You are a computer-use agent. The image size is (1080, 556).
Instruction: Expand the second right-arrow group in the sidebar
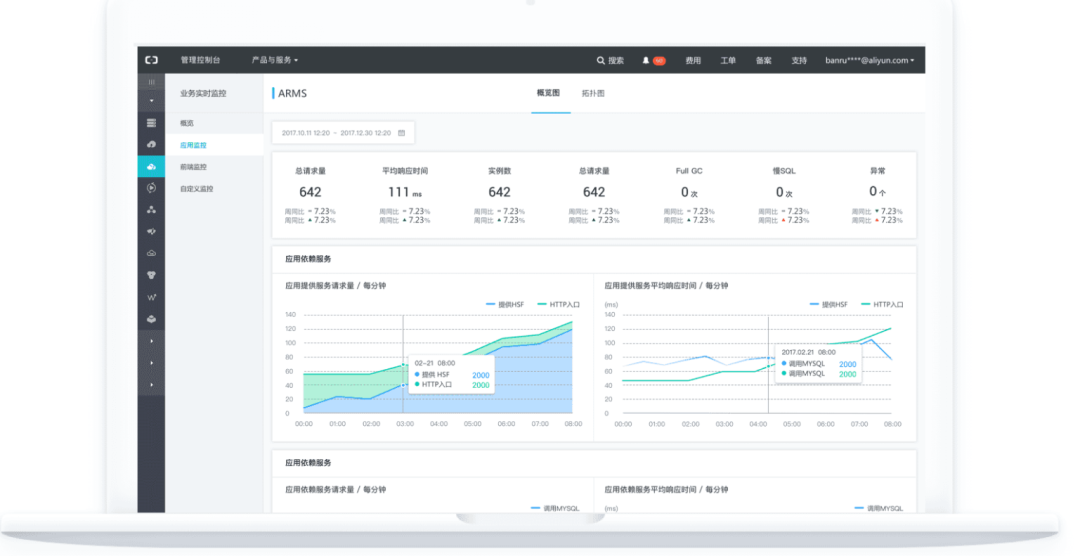[152, 363]
